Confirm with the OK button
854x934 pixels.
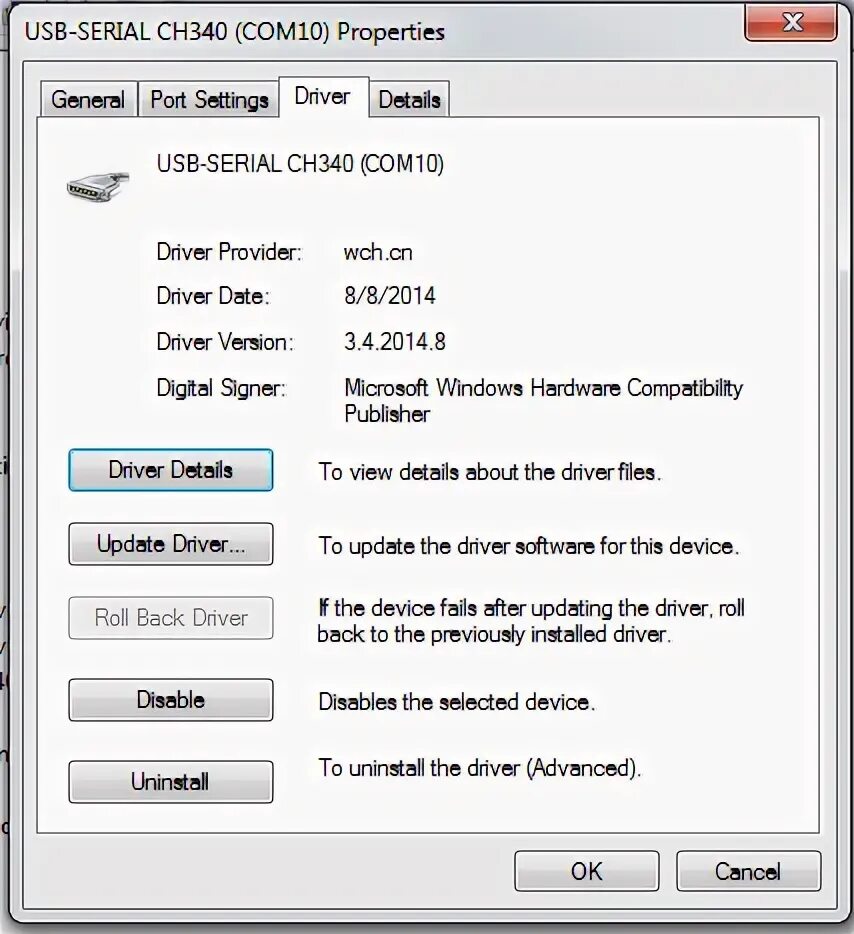point(587,871)
